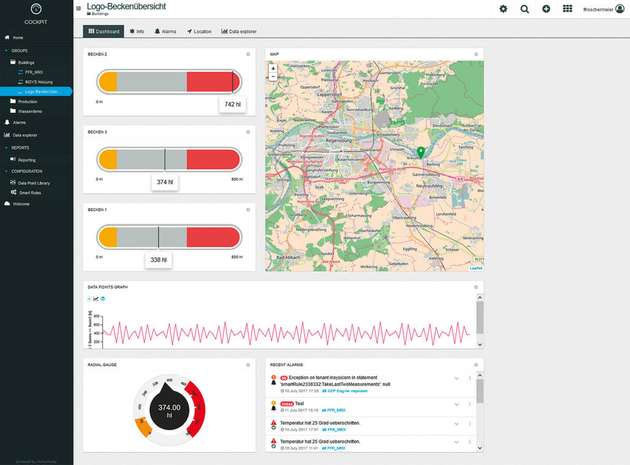Open the more menu of Test alarm

point(470,404)
